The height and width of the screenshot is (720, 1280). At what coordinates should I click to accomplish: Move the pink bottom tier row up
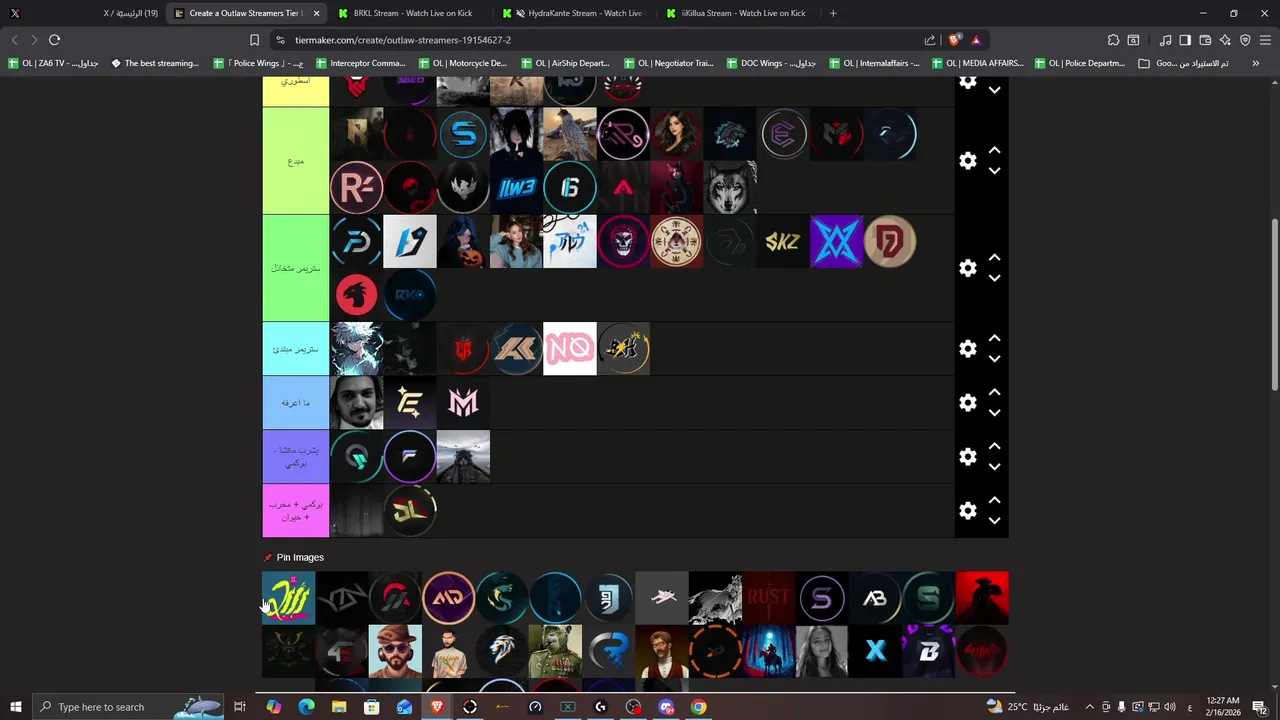click(x=994, y=500)
